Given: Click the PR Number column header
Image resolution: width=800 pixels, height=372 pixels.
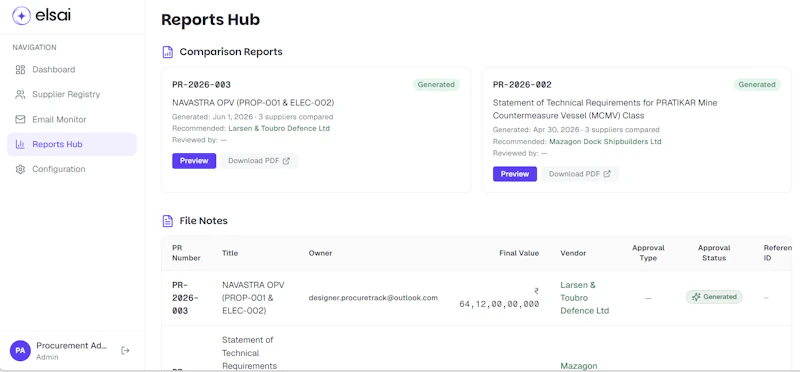Looking at the screenshot, I should point(186,253).
